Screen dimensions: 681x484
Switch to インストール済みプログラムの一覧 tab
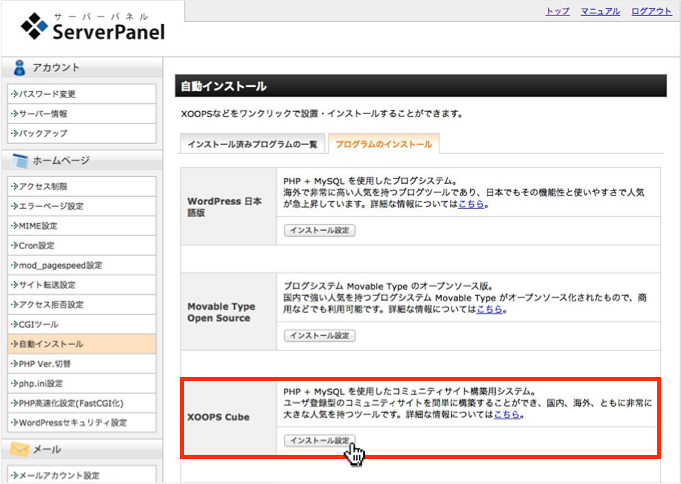coord(252,144)
